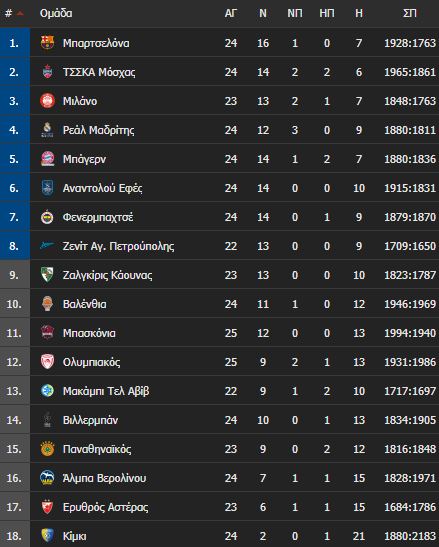Click the ΣΠ column header
This screenshot has height=547, width=439.
click(x=410, y=13)
